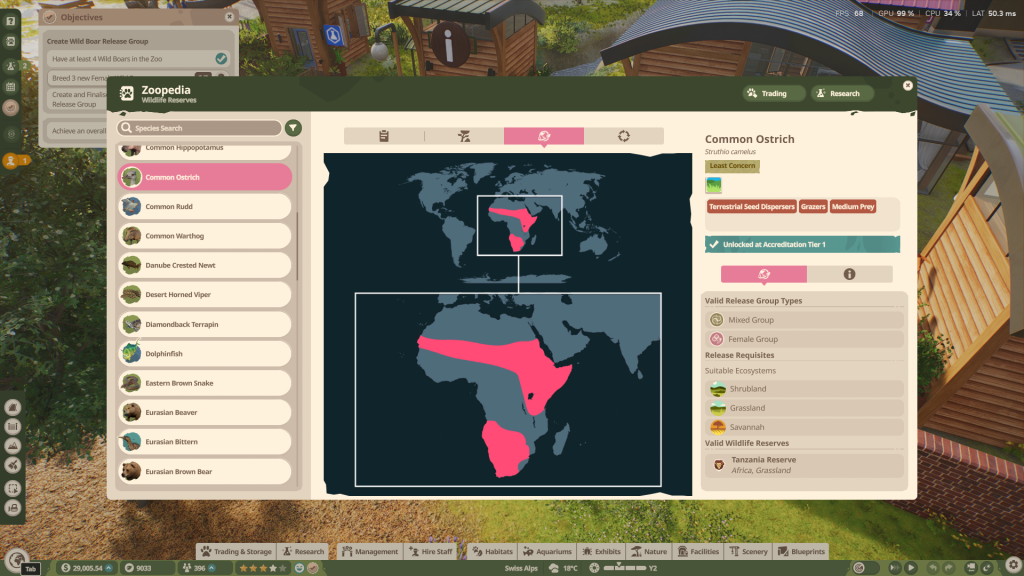Select Eastern Brown Snake in species list
Image resolution: width=1024 pixels, height=576 pixels.
204,383
